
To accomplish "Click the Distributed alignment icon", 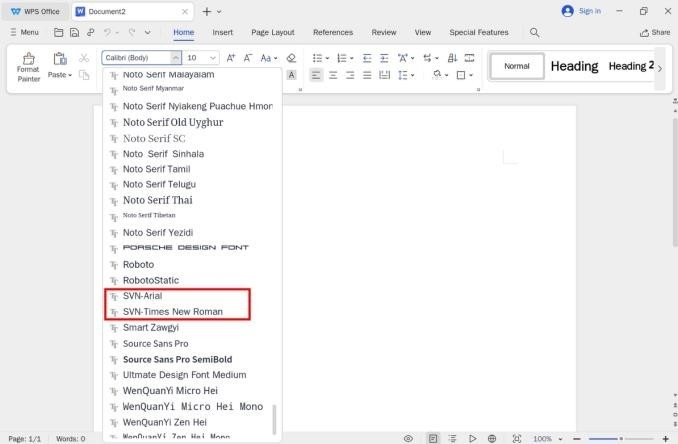I will (x=384, y=75).
